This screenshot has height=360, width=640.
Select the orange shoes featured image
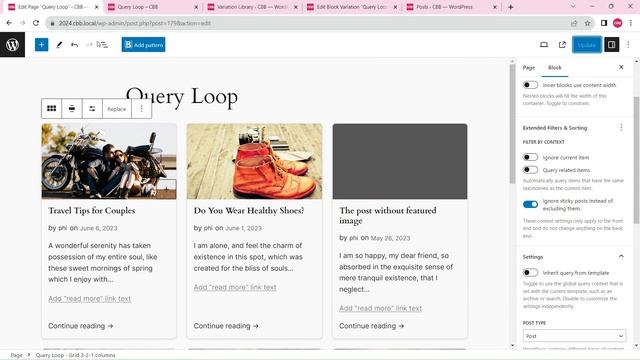click(254, 162)
